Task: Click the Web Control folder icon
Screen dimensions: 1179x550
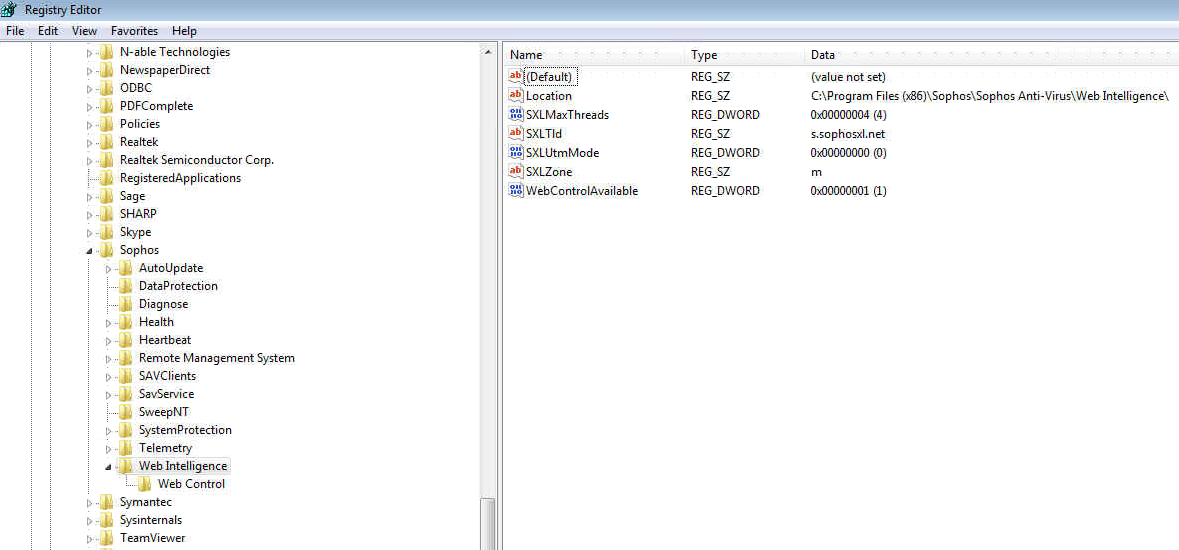Action: (x=144, y=484)
